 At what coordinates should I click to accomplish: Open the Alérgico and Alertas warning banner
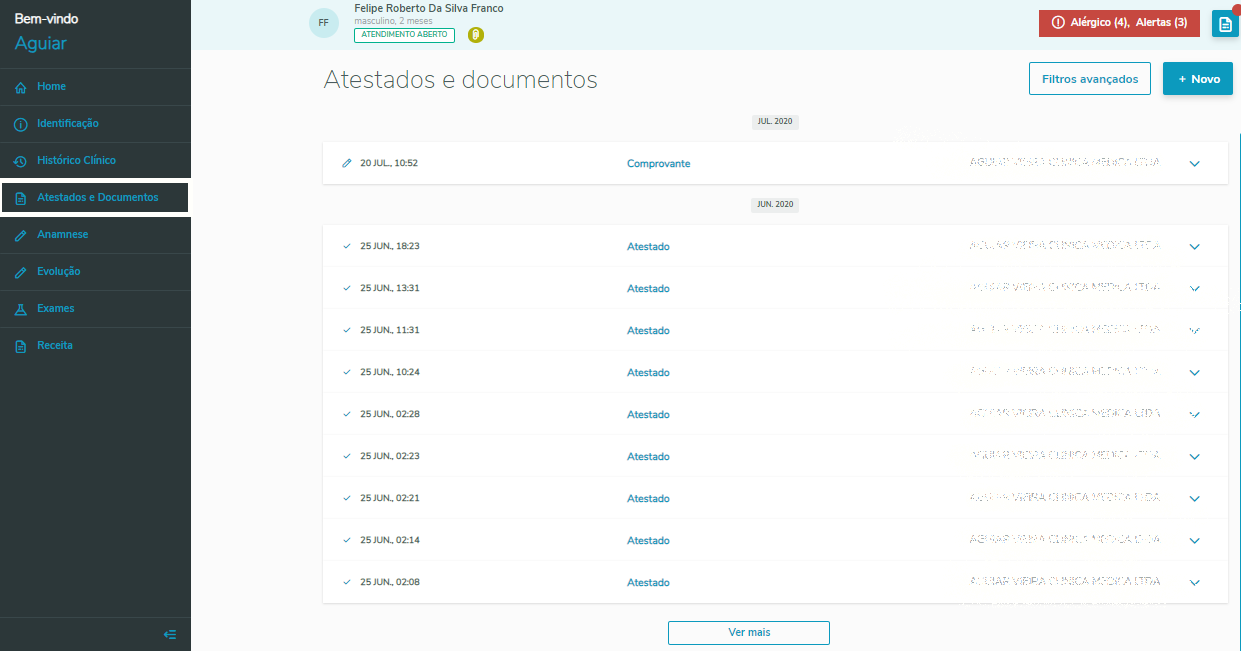click(x=1118, y=22)
